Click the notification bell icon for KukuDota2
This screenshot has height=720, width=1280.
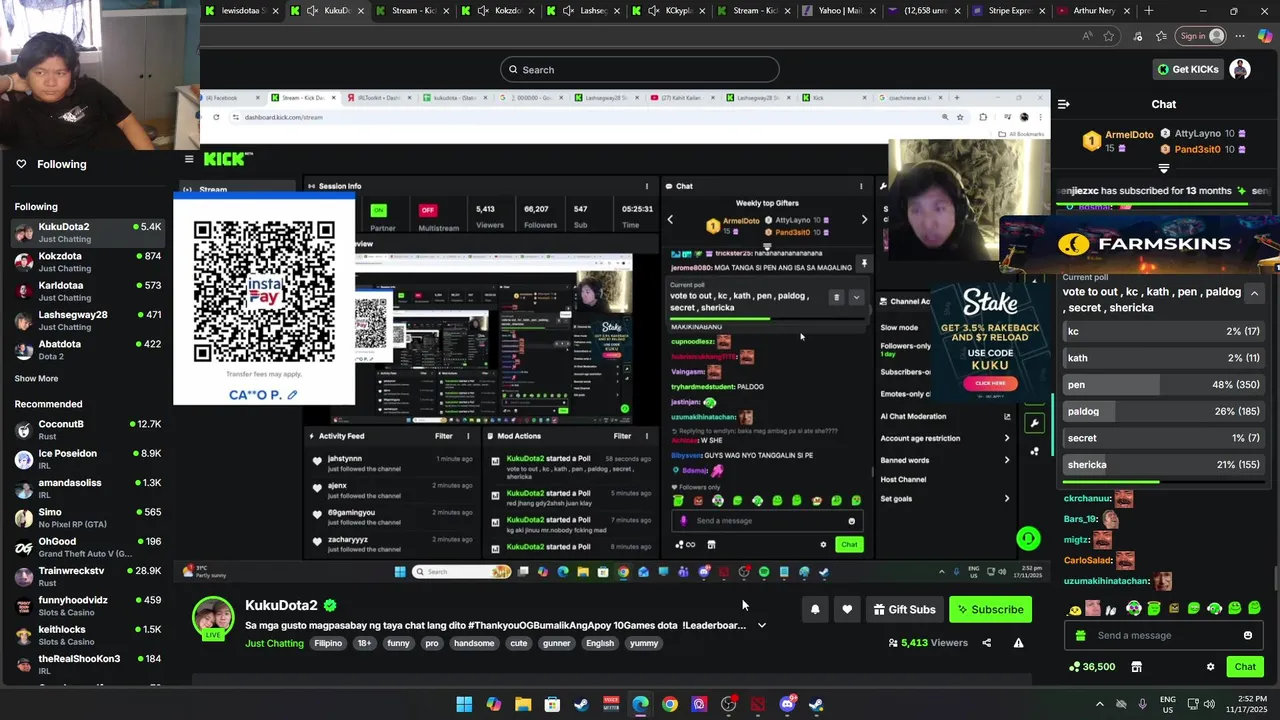coord(815,609)
